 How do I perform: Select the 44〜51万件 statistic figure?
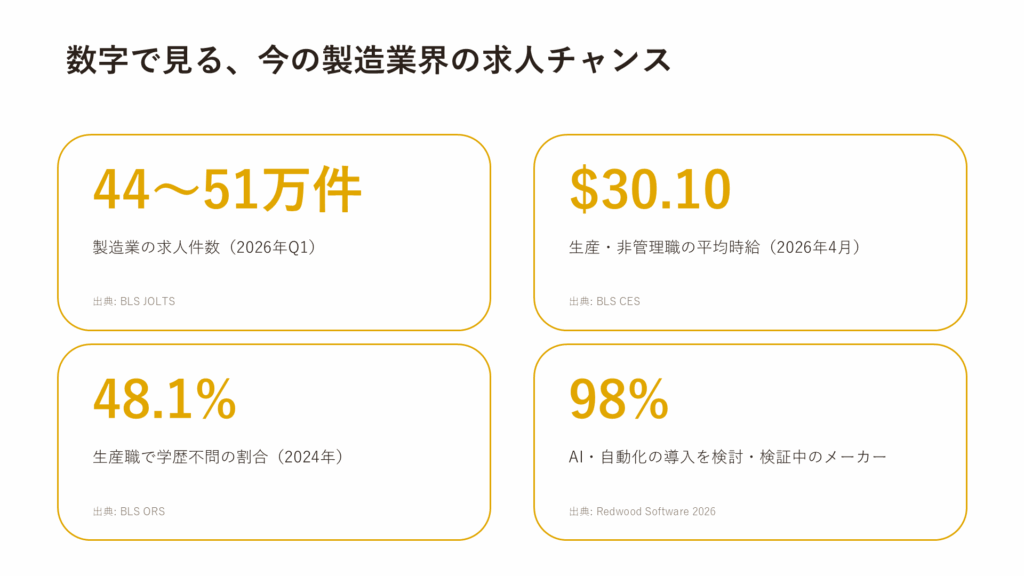click(x=227, y=190)
